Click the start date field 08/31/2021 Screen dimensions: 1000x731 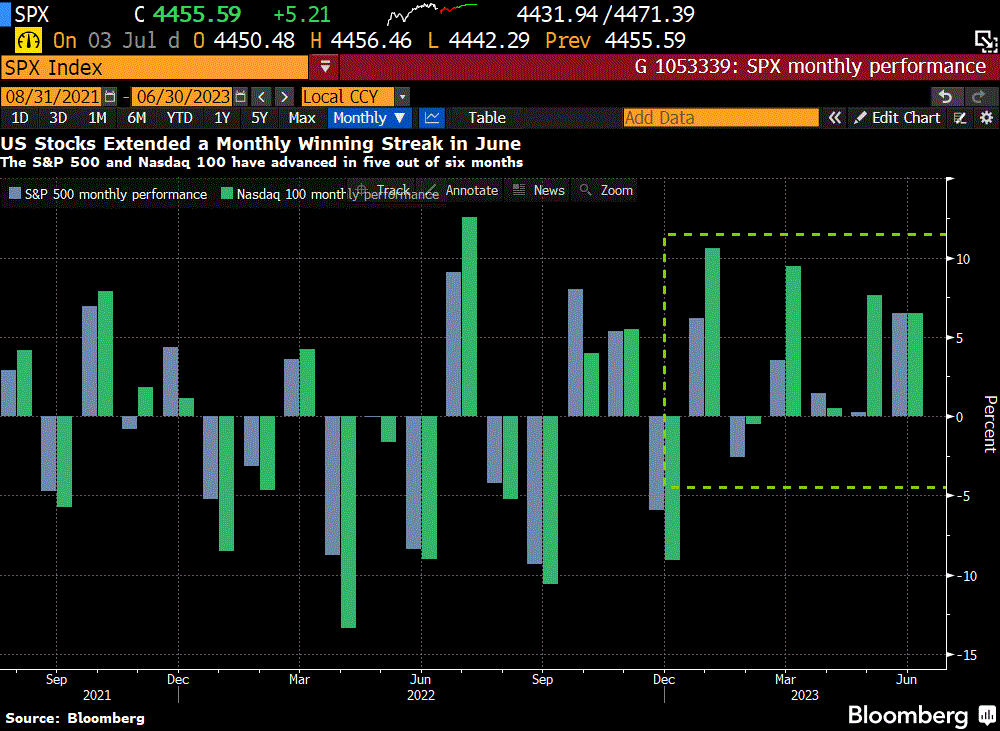click(52, 97)
